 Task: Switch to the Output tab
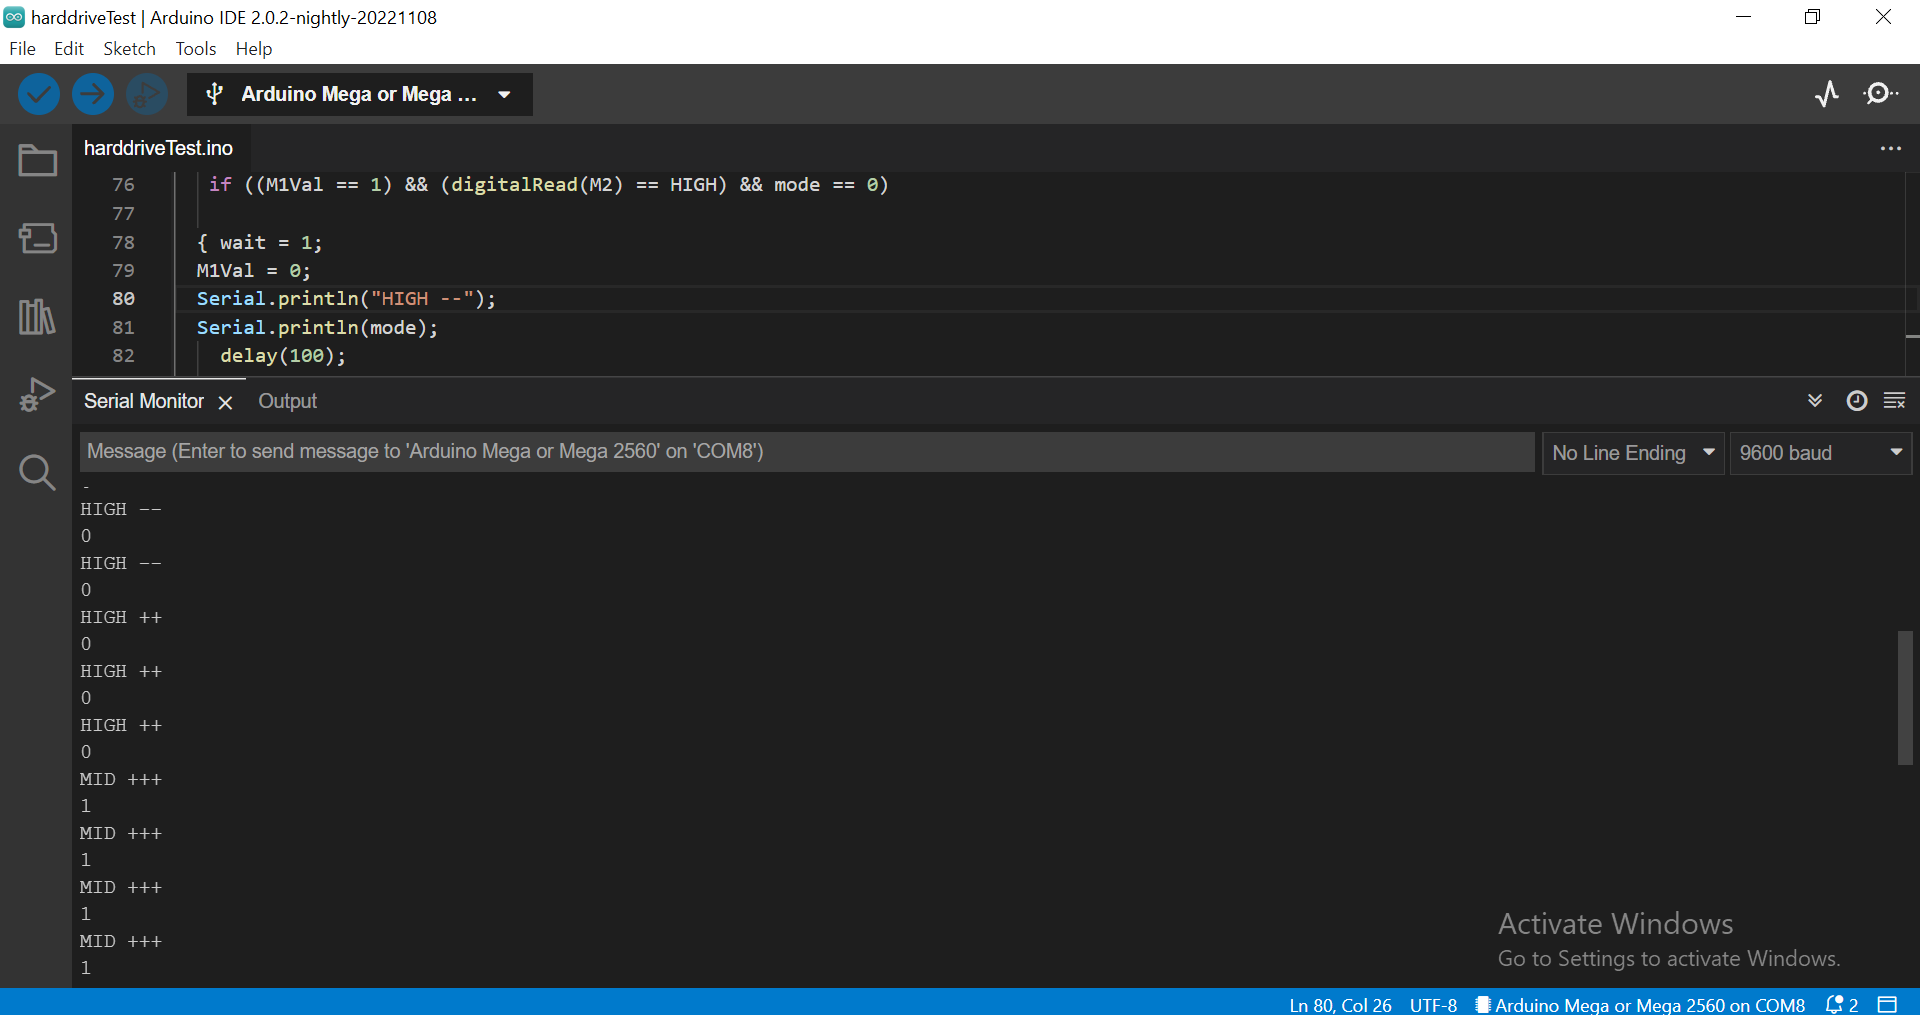tap(287, 401)
